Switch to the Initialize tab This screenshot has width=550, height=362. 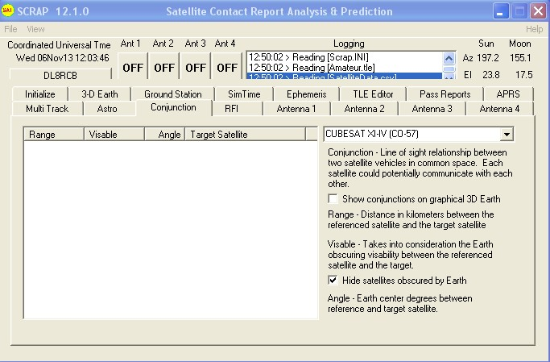[x=40, y=94]
